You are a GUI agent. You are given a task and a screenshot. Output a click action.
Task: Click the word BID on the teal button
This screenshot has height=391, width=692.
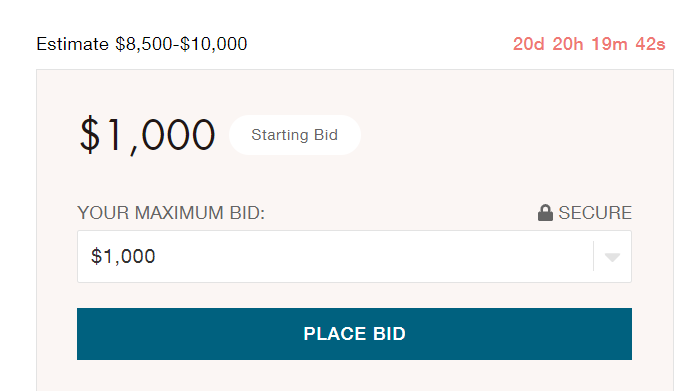[x=389, y=334]
